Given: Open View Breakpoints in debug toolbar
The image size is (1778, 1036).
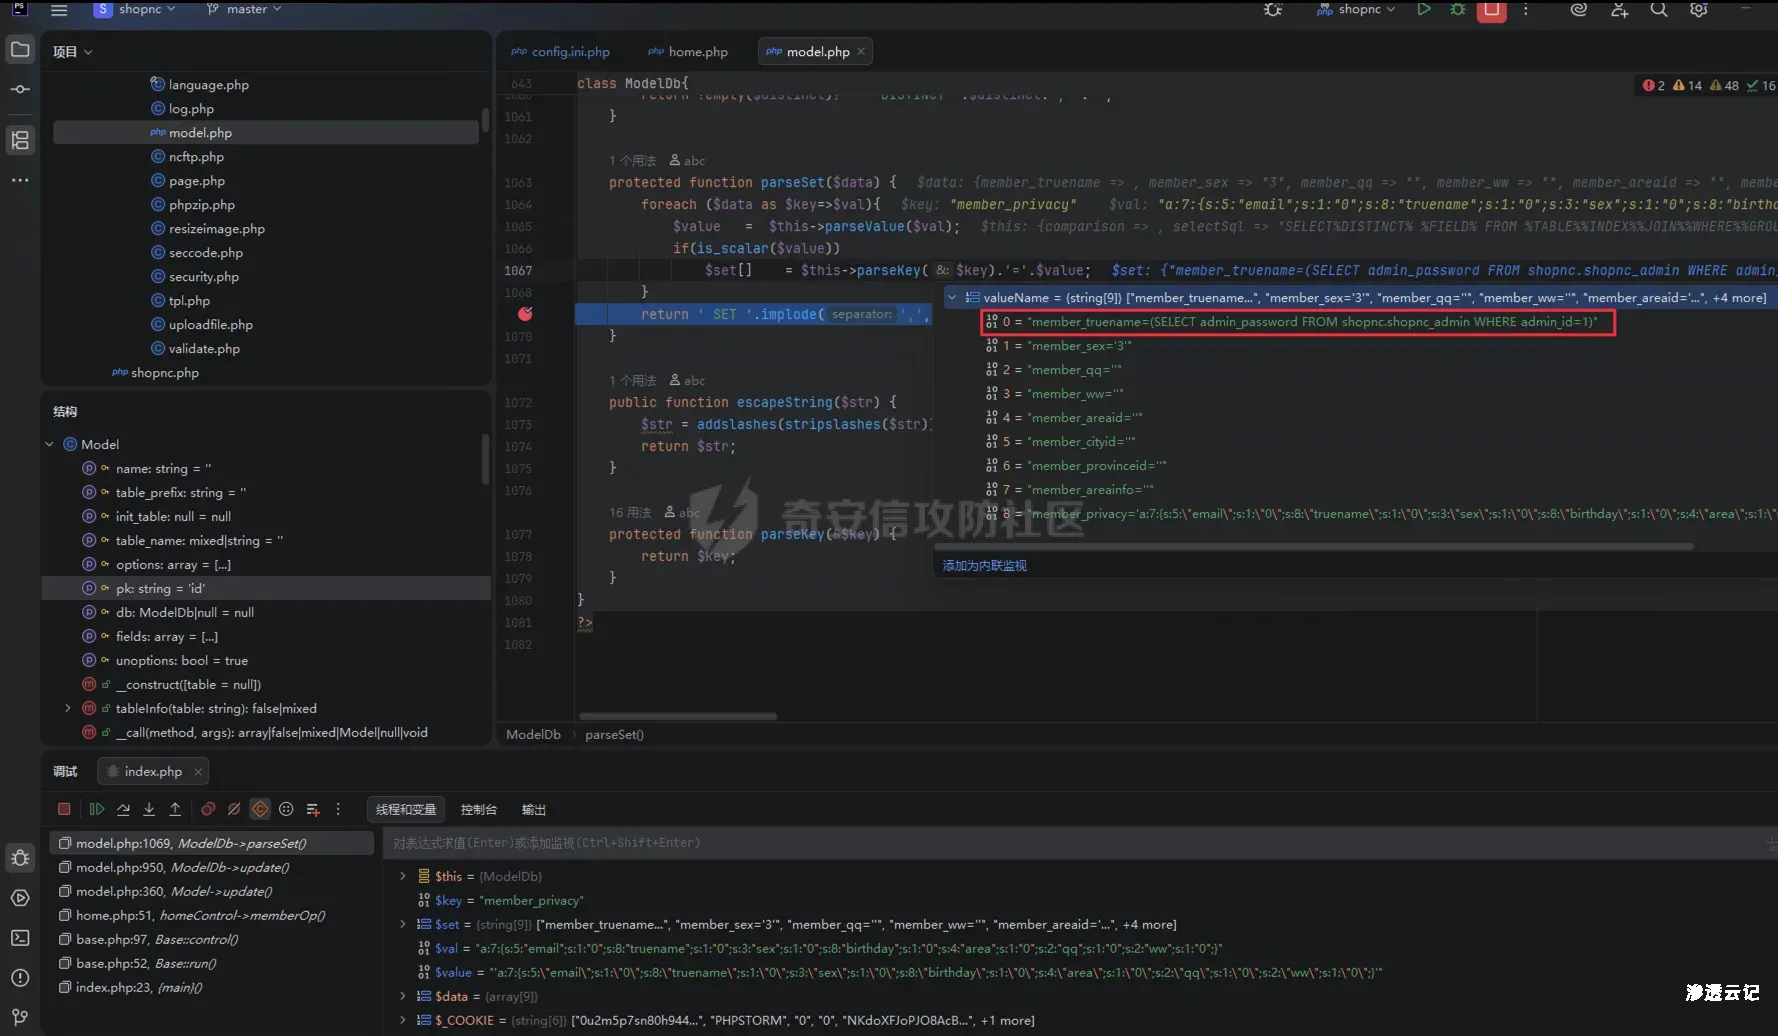Looking at the screenshot, I should pyautogui.click(x=208, y=809).
